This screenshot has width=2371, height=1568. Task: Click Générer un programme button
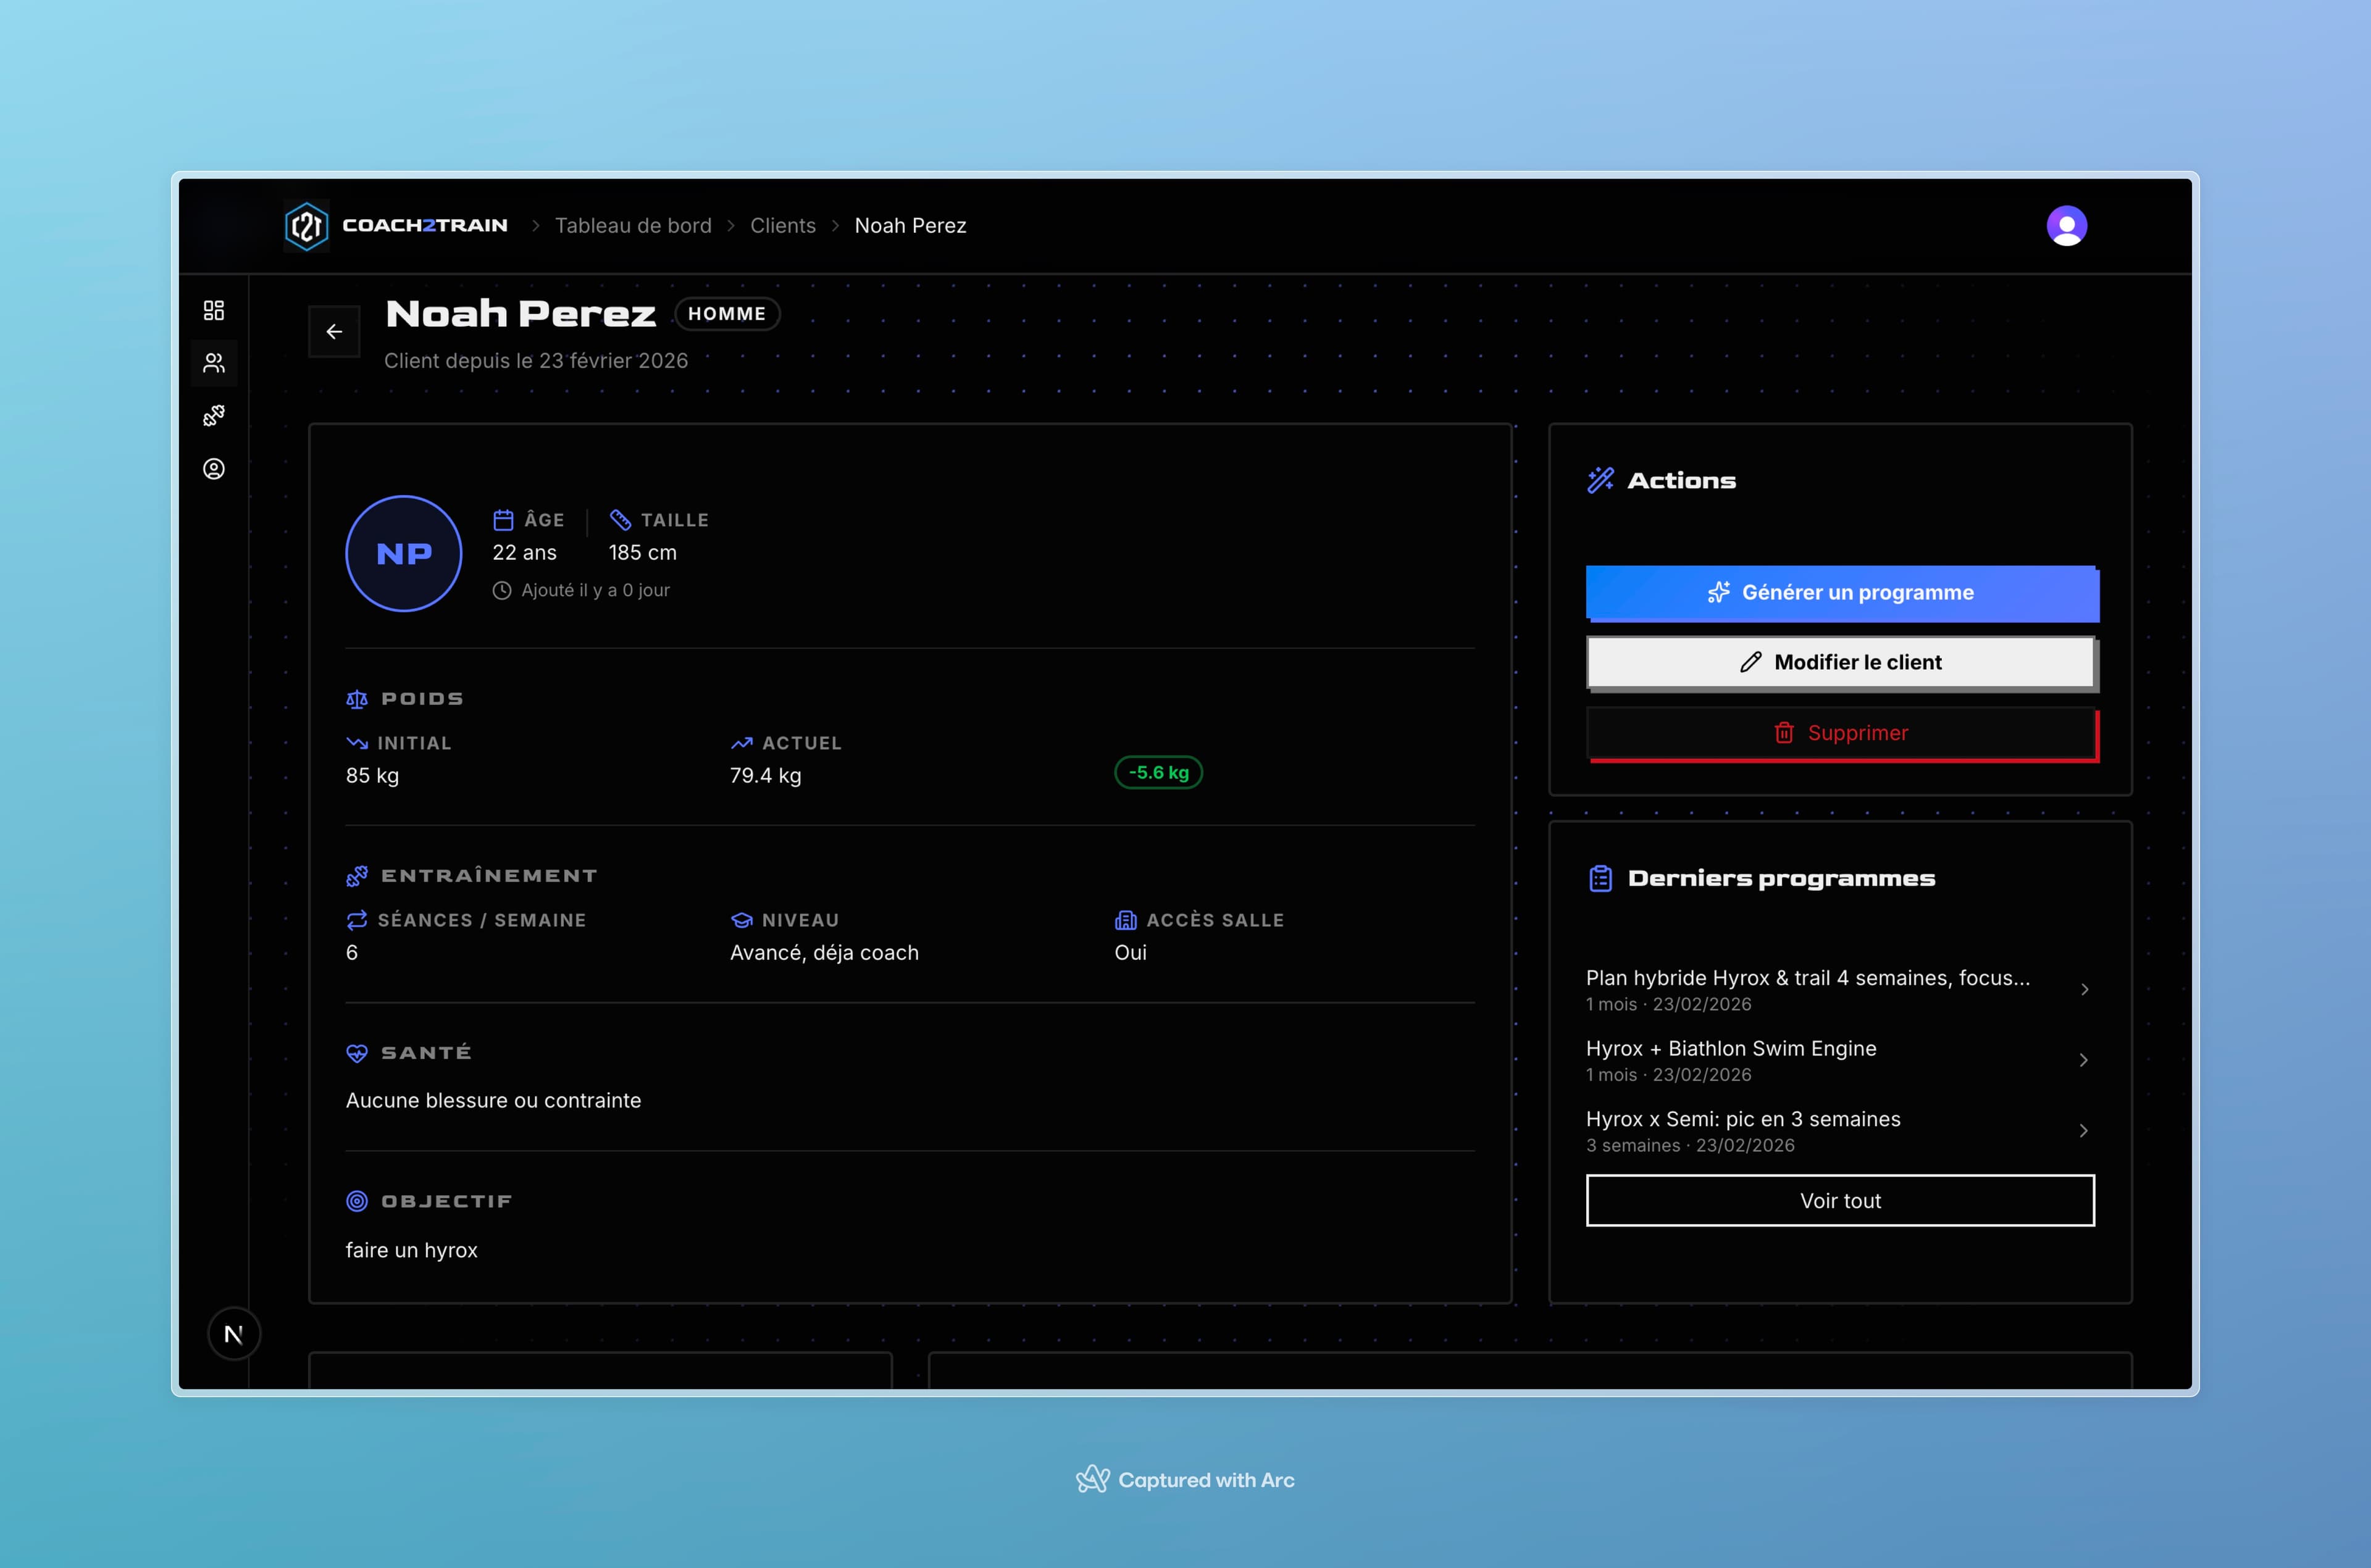pos(1841,593)
